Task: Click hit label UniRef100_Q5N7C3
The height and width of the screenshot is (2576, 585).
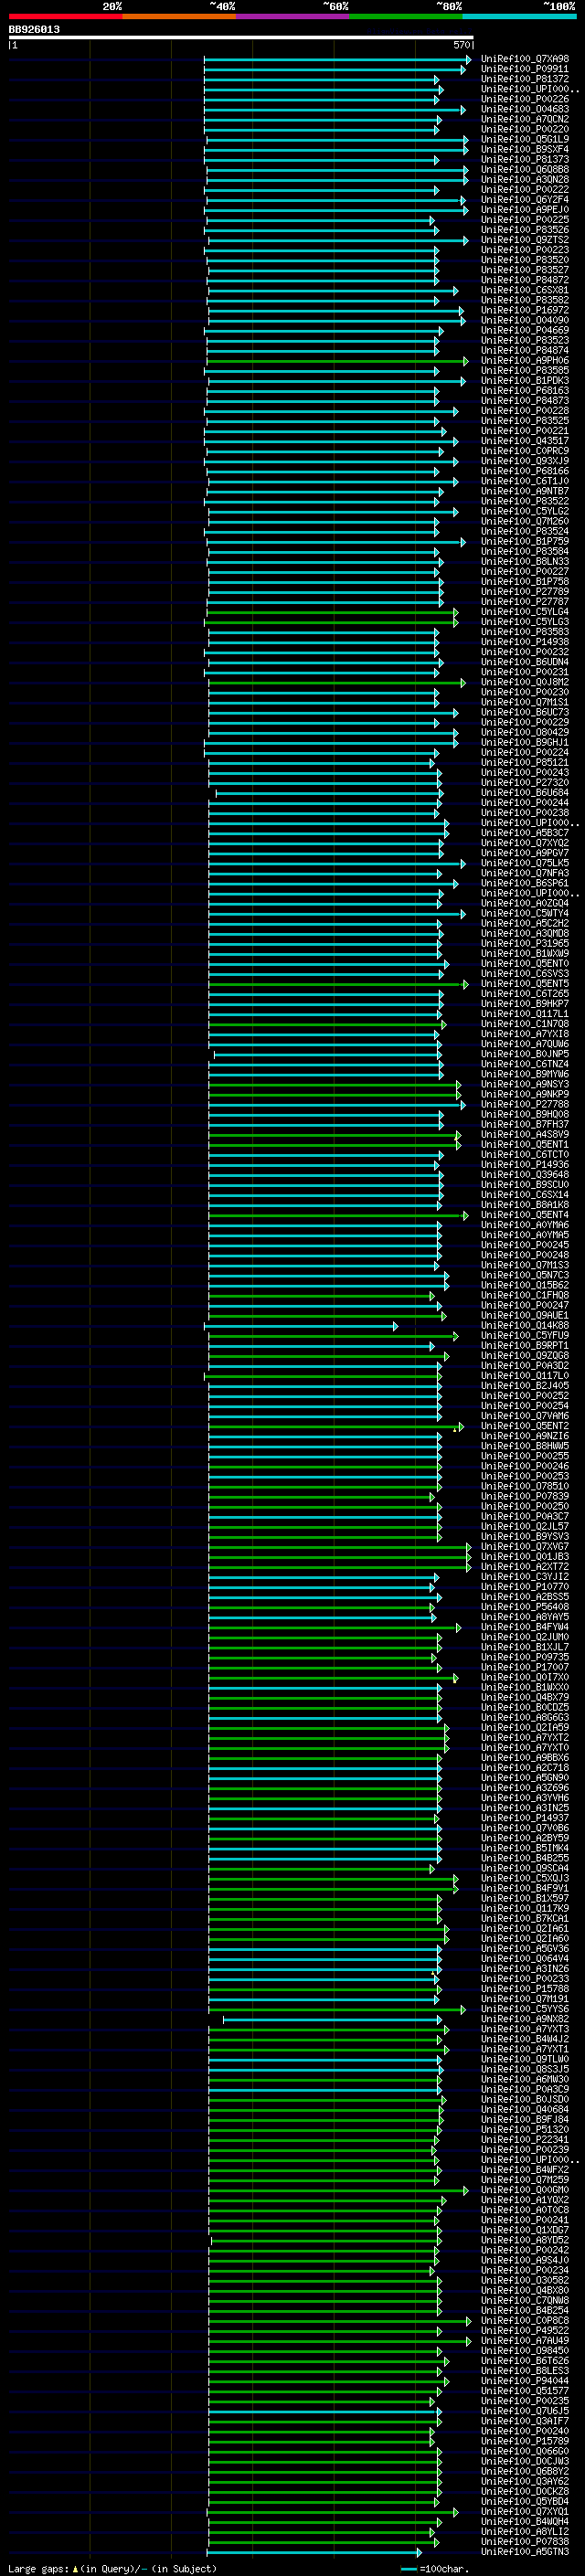Action: (x=525, y=1275)
